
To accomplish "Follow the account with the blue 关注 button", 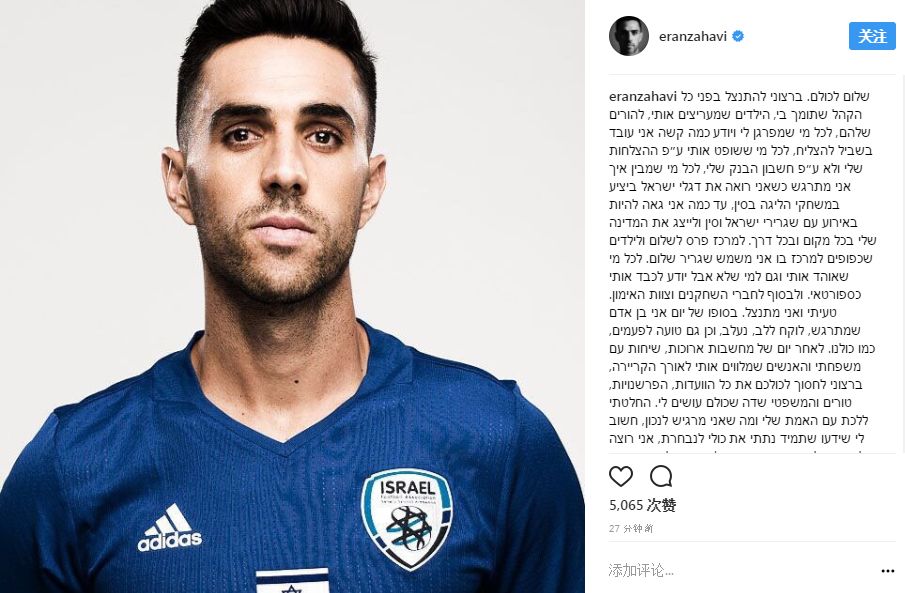I will coord(872,36).
